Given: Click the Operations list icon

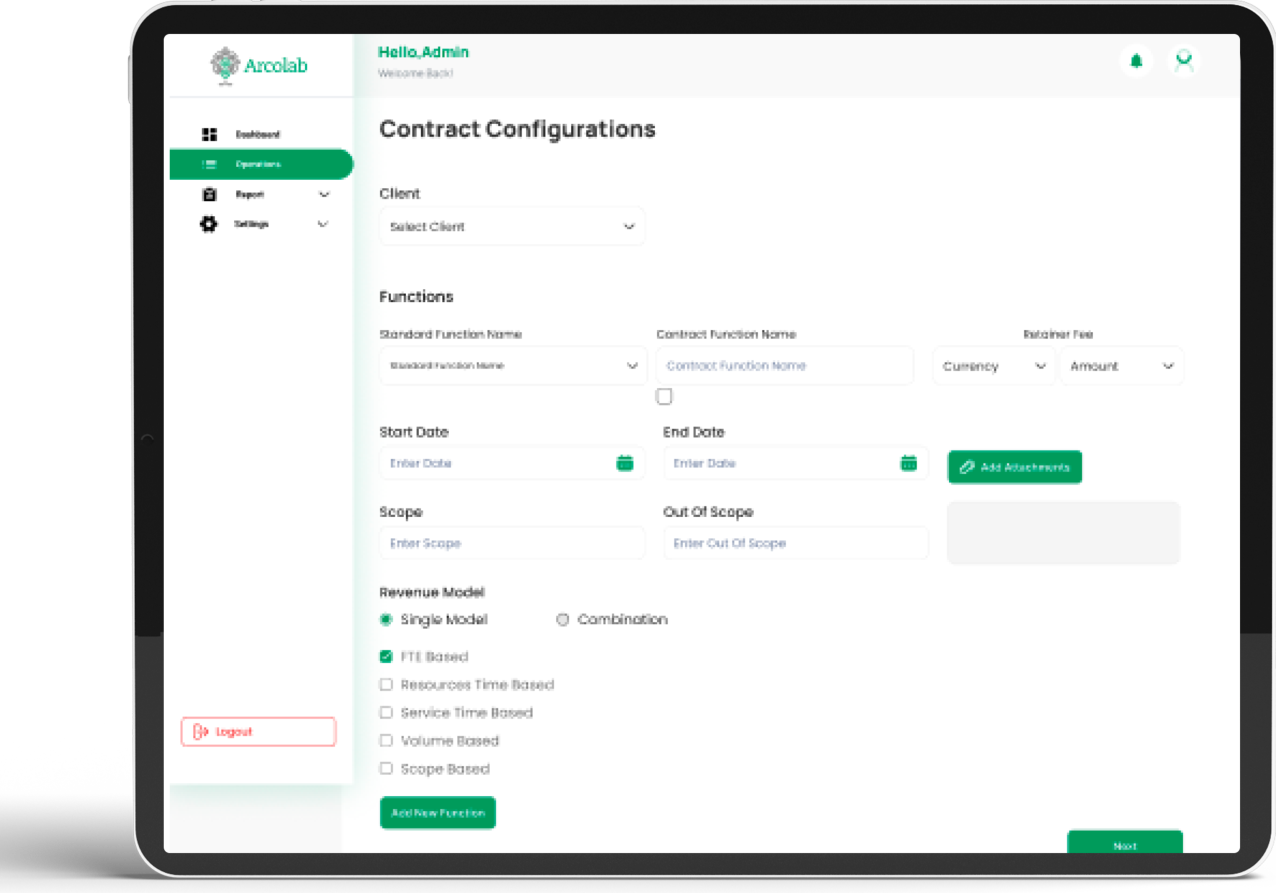Looking at the screenshot, I should tap(209, 164).
